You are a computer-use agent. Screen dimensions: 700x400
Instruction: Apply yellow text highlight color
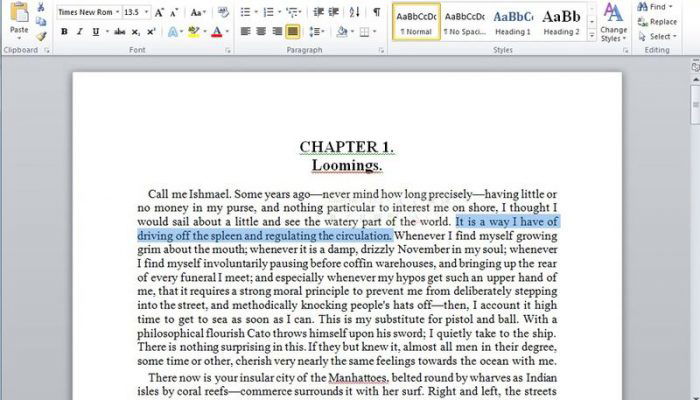pos(194,32)
